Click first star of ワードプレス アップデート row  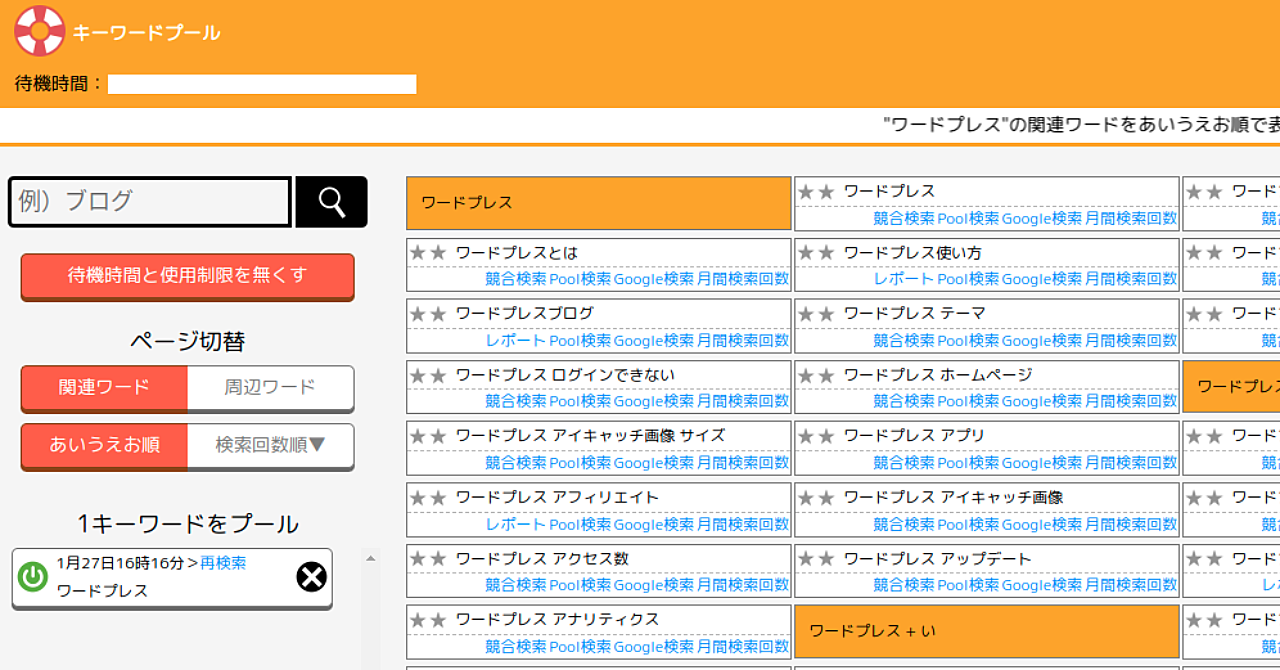pos(806,560)
